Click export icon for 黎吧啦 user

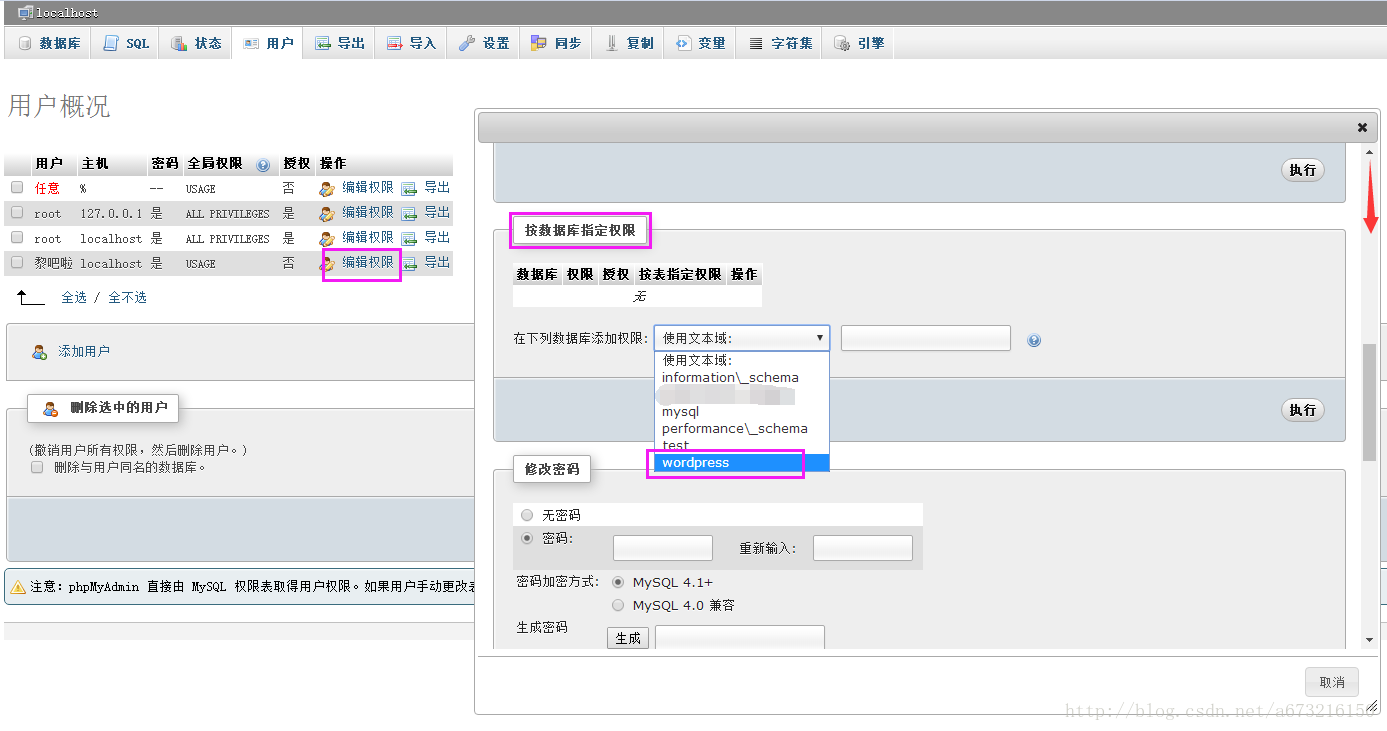(409, 263)
